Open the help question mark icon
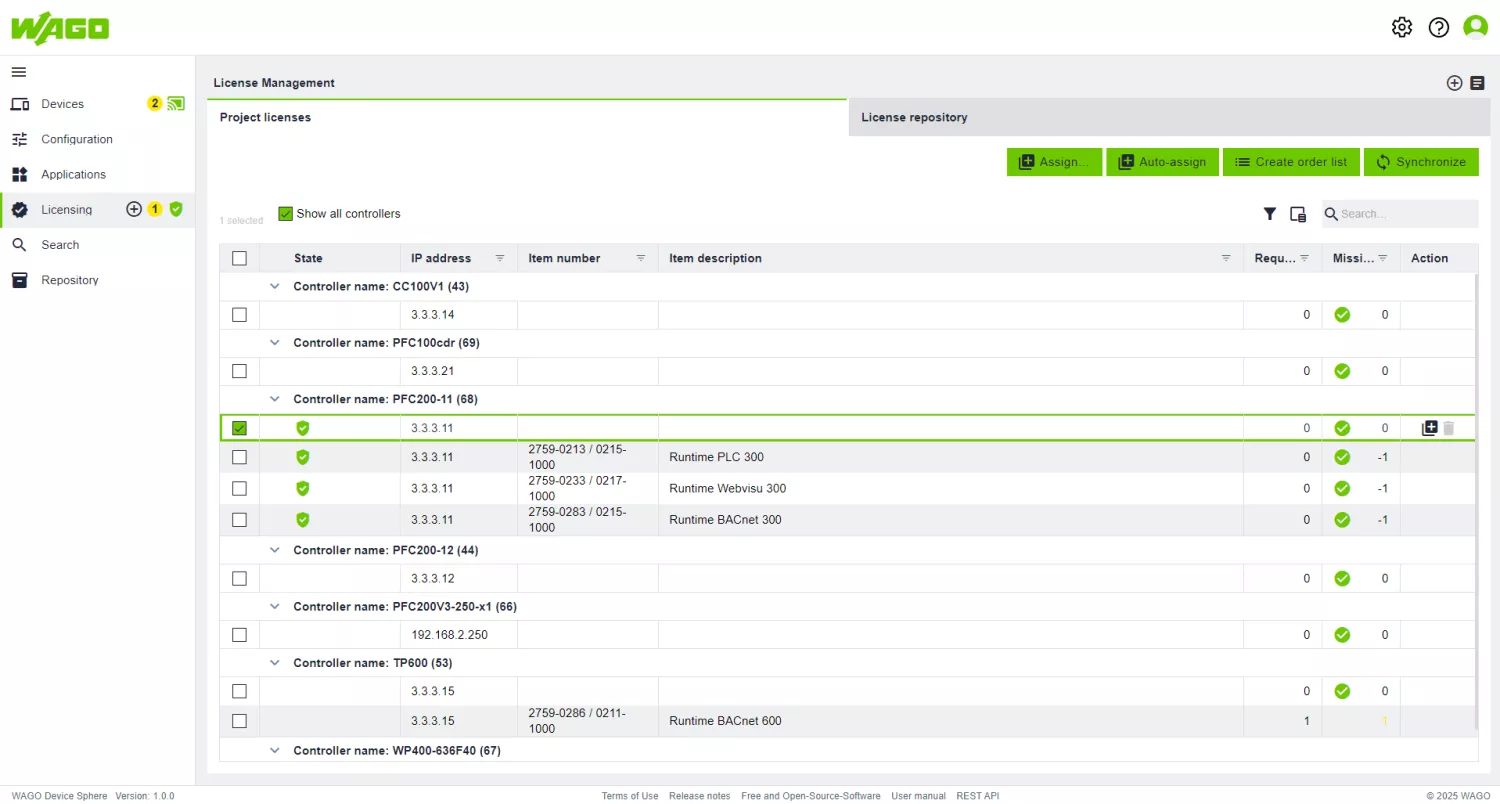 click(1439, 28)
